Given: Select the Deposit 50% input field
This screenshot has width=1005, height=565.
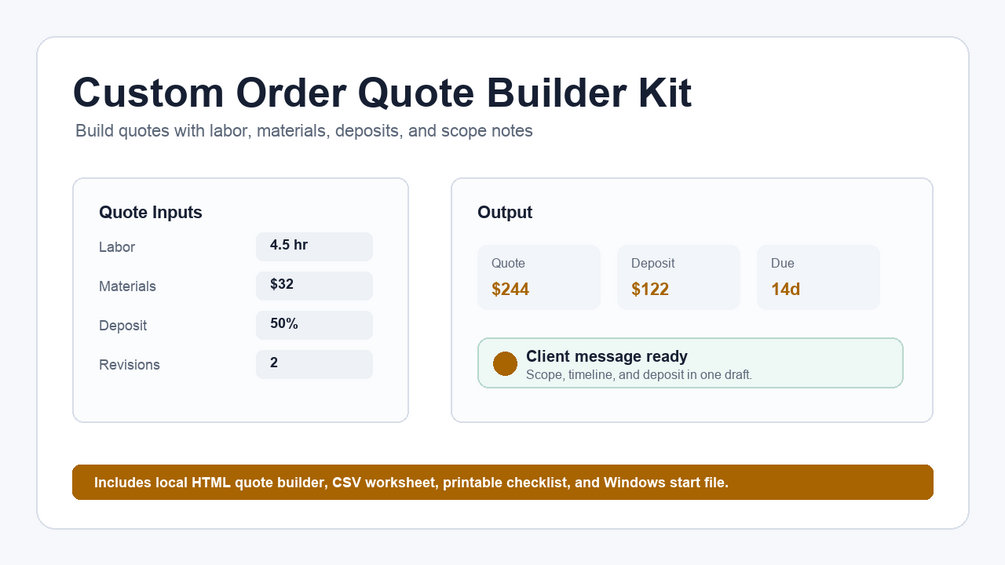Looking at the screenshot, I should (x=314, y=325).
